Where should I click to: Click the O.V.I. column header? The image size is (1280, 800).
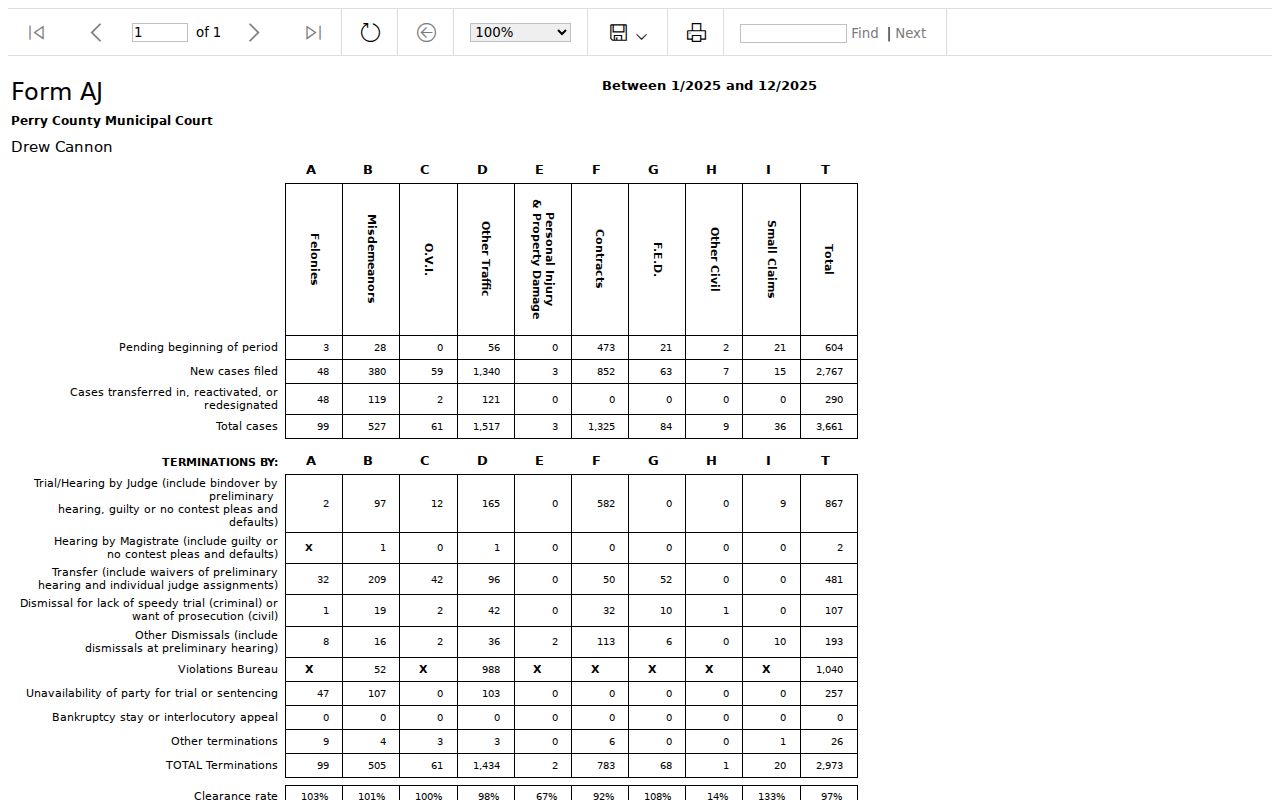click(428, 260)
